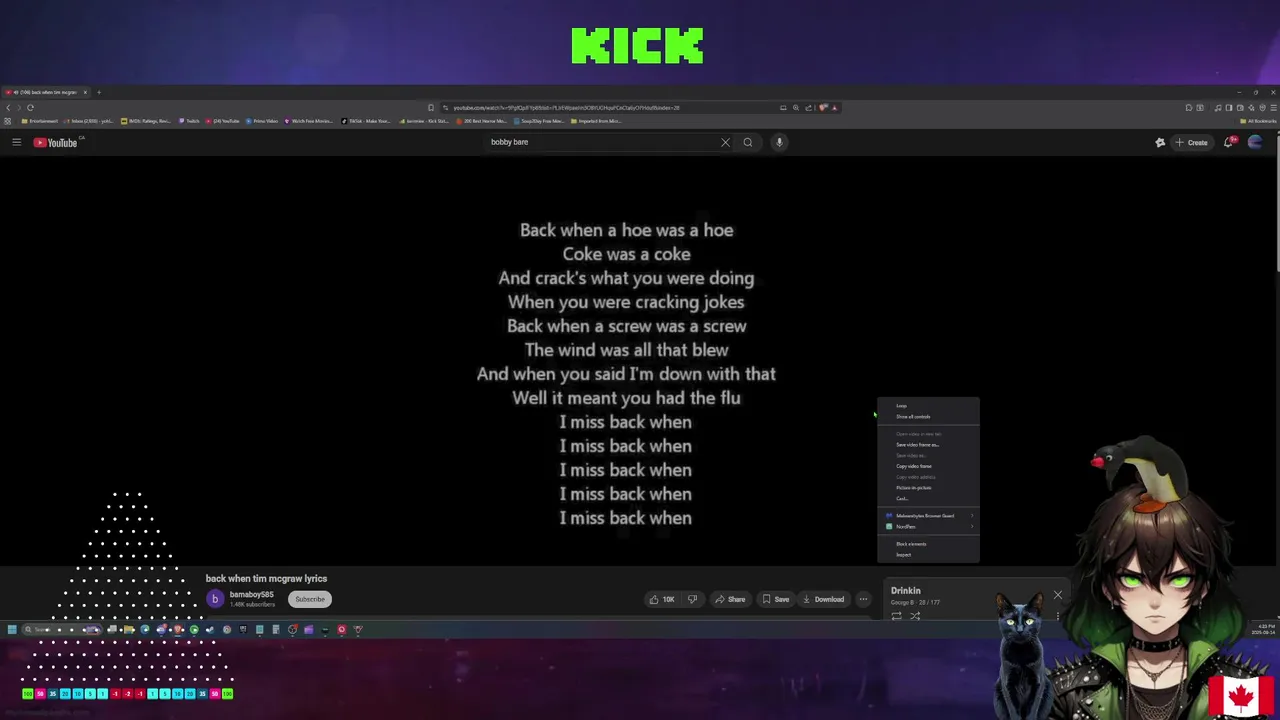Screen dimensions: 1280x720
Task: Download the video
Action: coord(823,599)
